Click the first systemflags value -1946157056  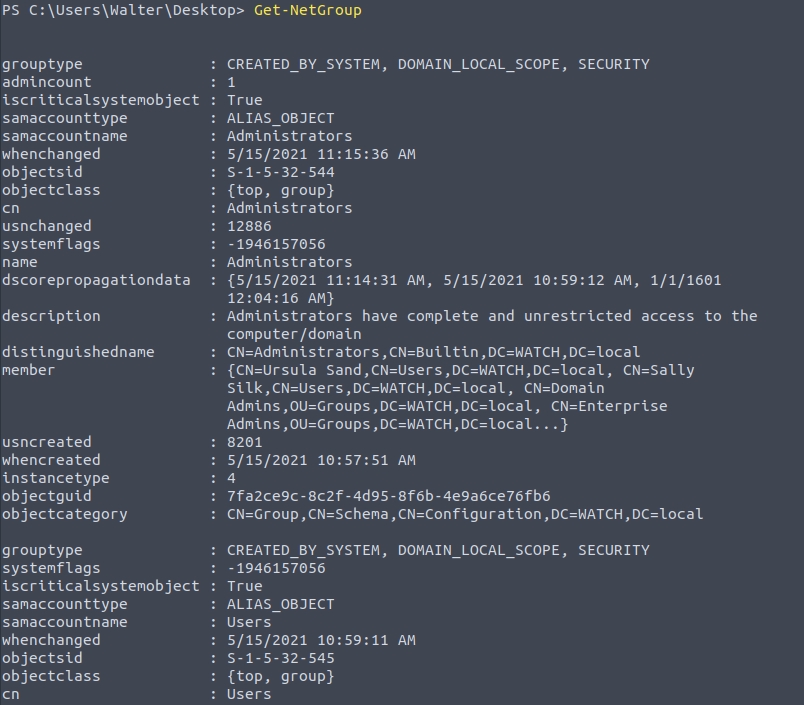(x=276, y=244)
